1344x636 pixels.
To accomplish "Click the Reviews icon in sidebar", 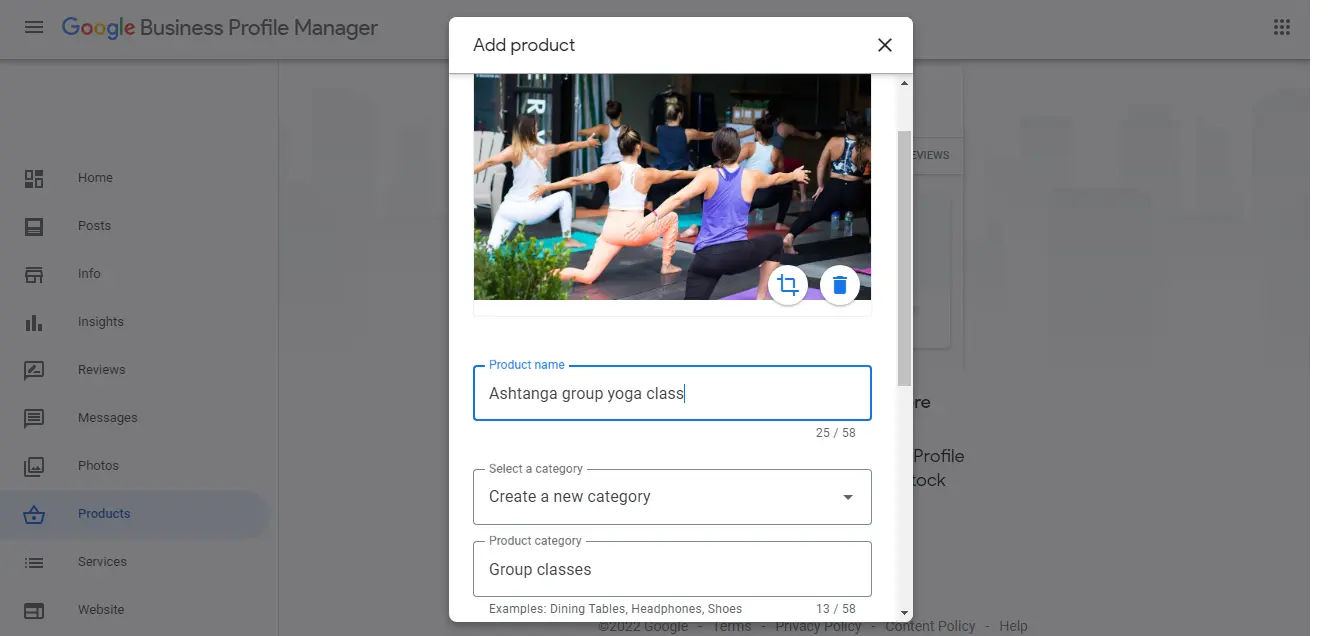I will (34, 370).
